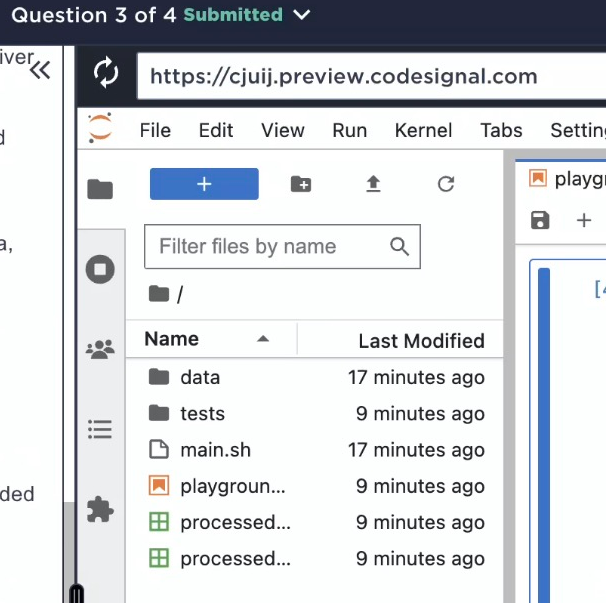Sort files by Last Modified column
Screen dimensions: 606x603
[x=421, y=341]
